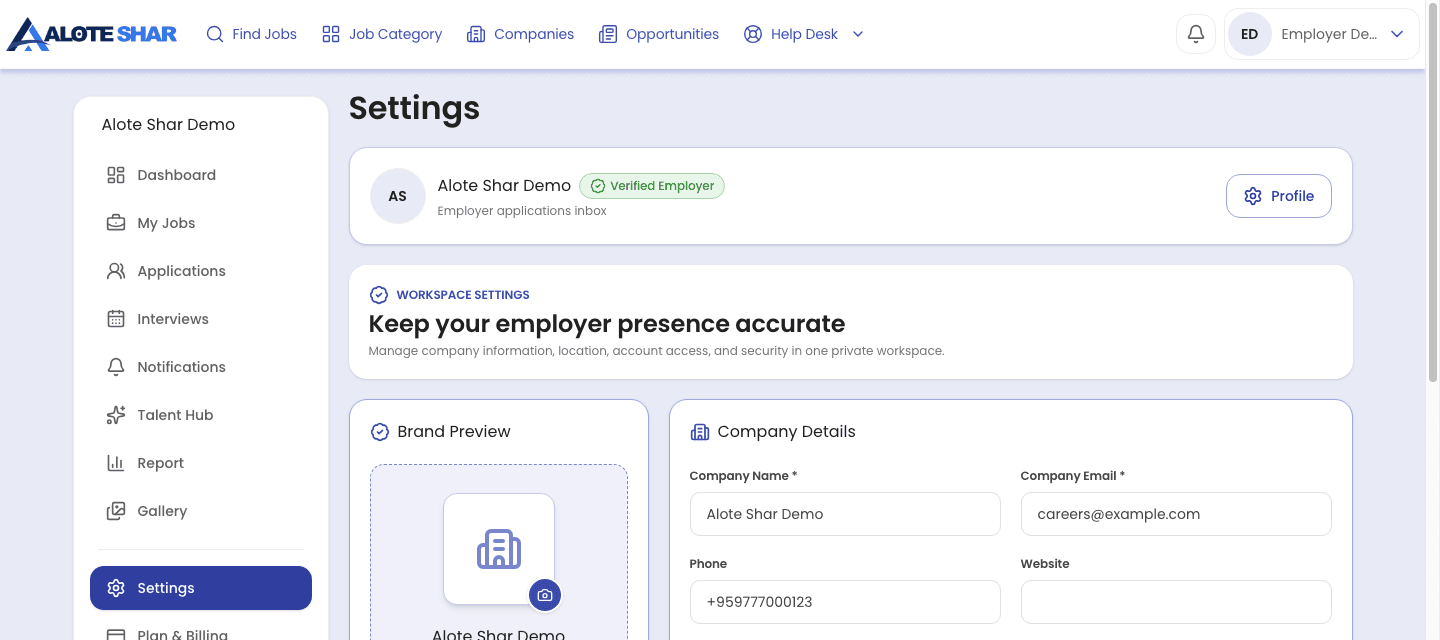Expand the Help Desk dropdown chevron
Image resolution: width=1440 pixels, height=640 pixels.
(858, 34)
